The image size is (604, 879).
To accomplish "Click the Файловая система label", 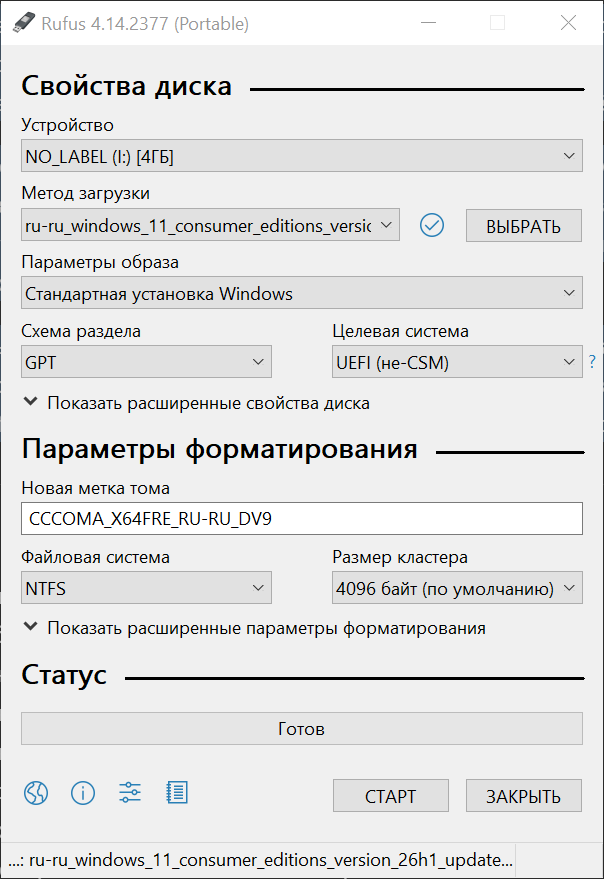I will (x=95, y=557).
